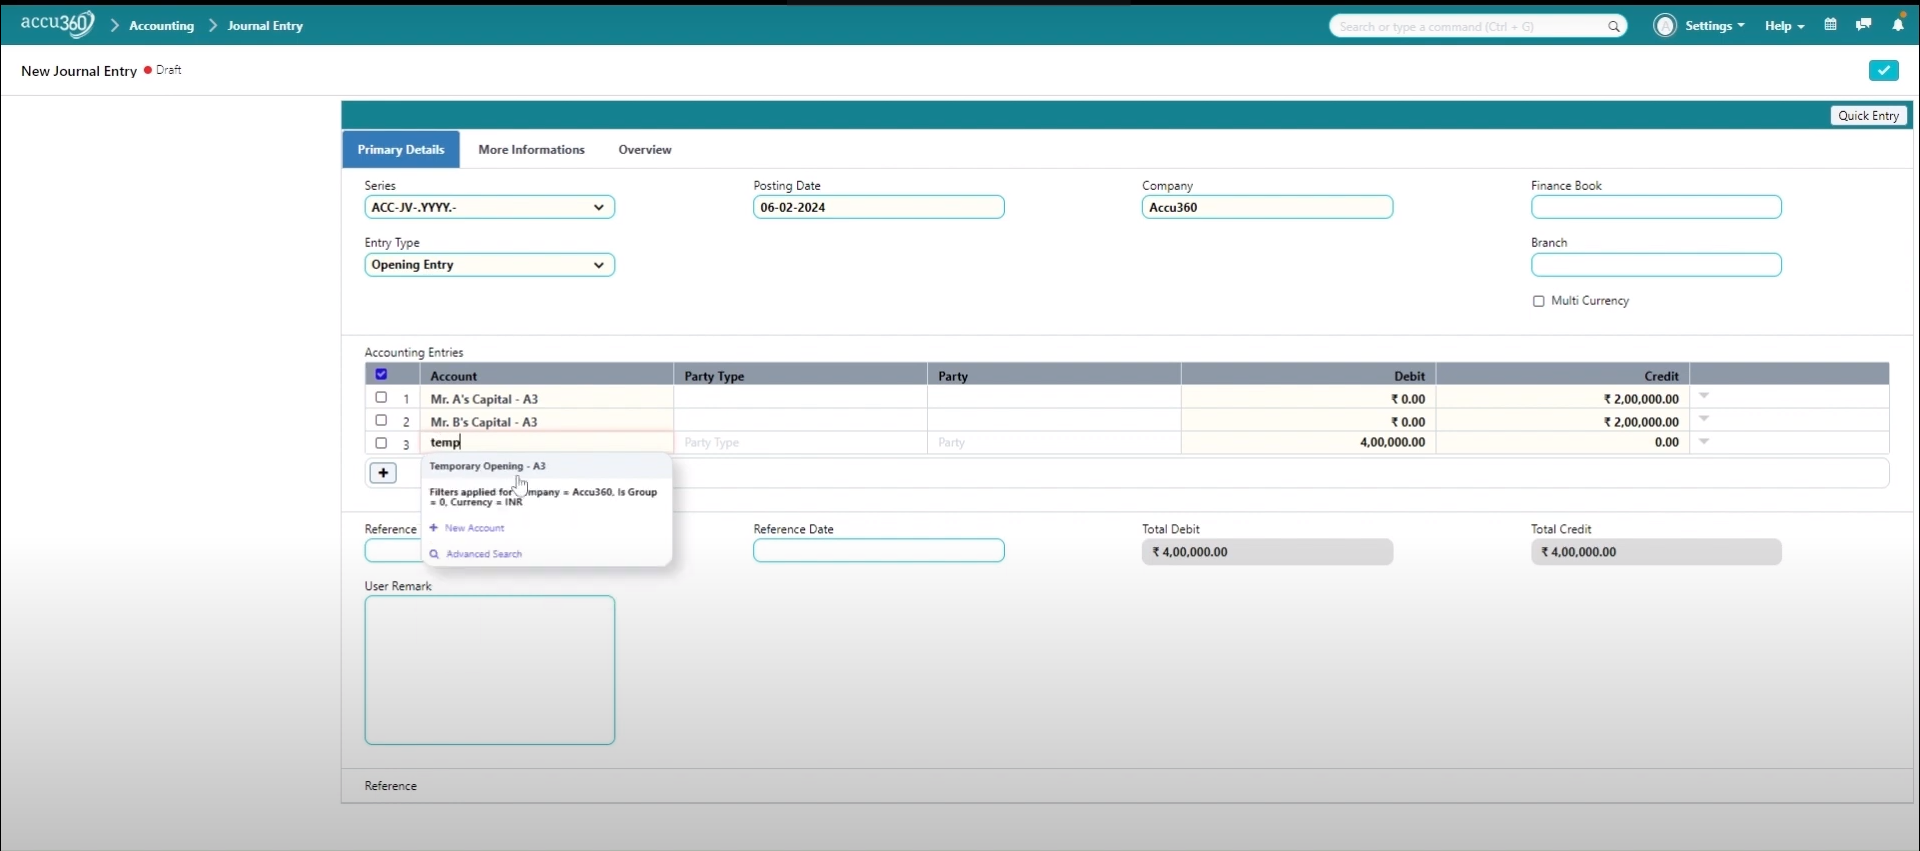
Task: Click row 2 credit ₹ 2,00,000.00 cell
Action: pyautogui.click(x=1563, y=422)
